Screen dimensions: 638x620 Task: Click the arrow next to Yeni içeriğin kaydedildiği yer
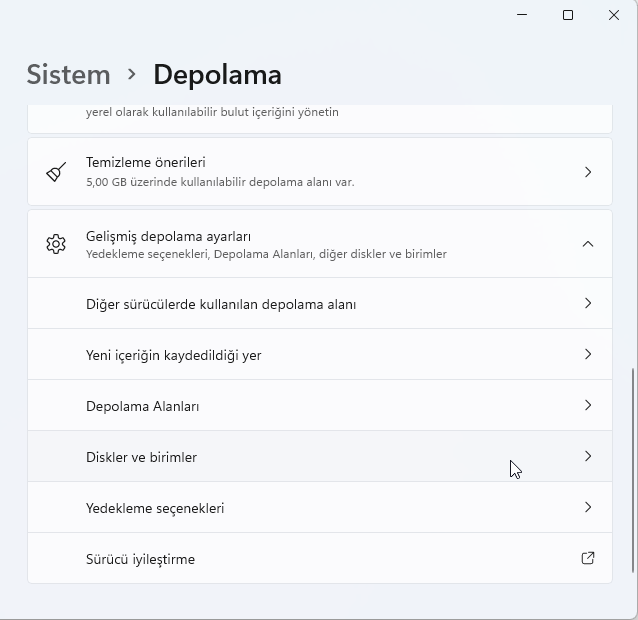tap(588, 354)
